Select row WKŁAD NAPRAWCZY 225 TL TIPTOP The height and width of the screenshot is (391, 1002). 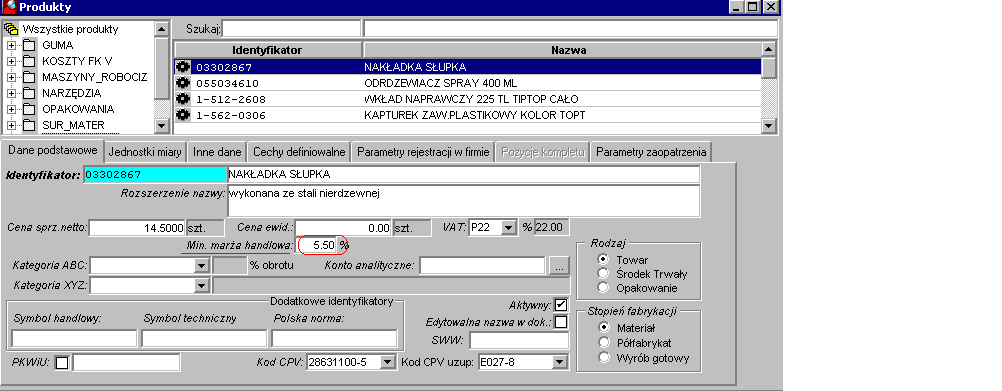[468, 99]
